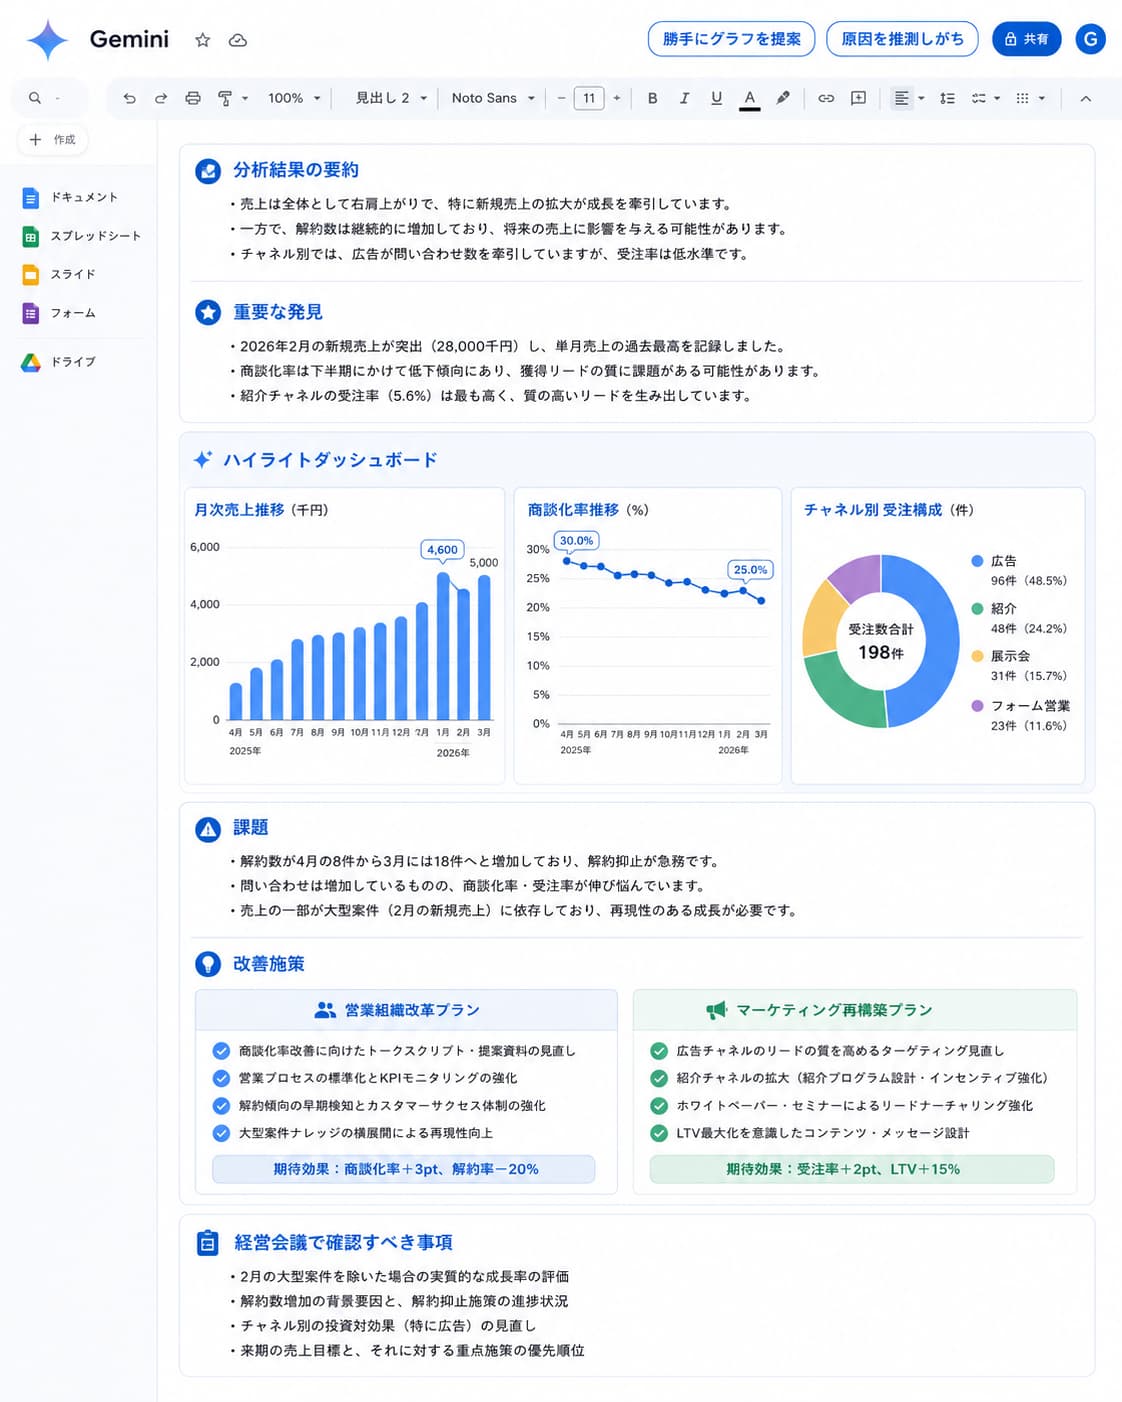Viewport: 1122px width, 1402px height.
Task: Open line spacing options
Action: click(x=947, y=98)
